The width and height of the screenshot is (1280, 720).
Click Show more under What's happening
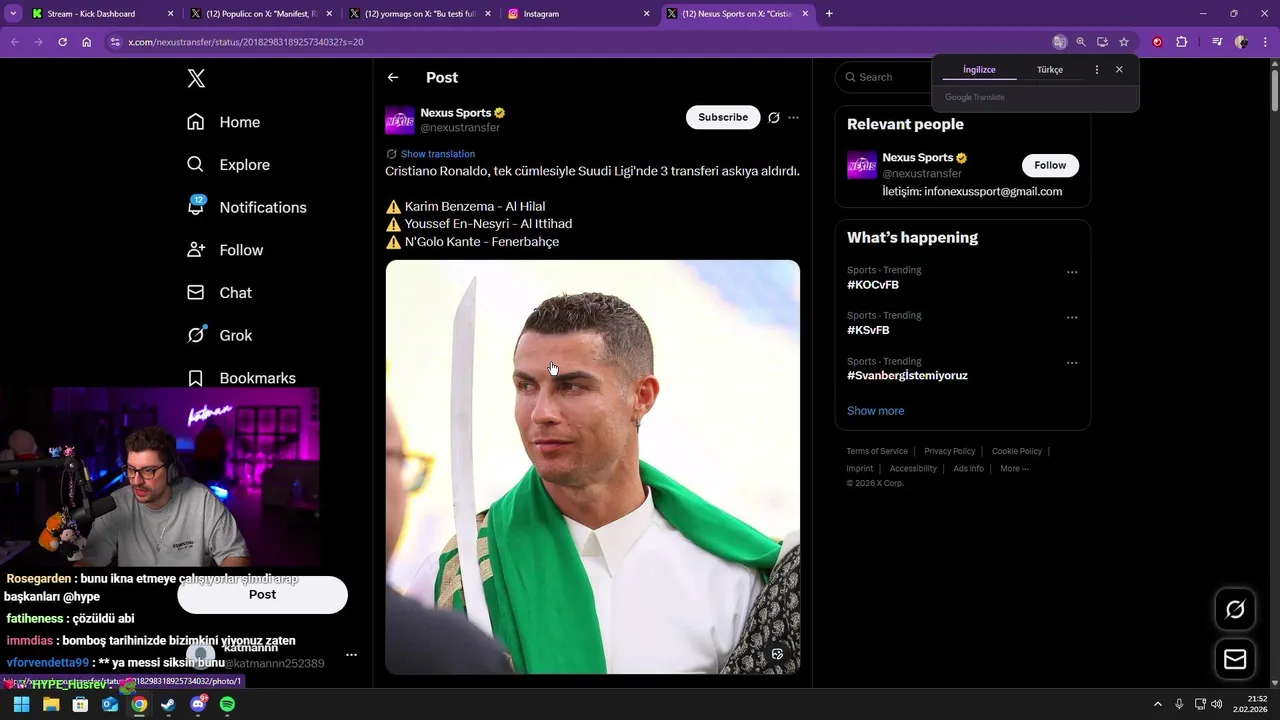pyautogui.click(x=875, y=411)
